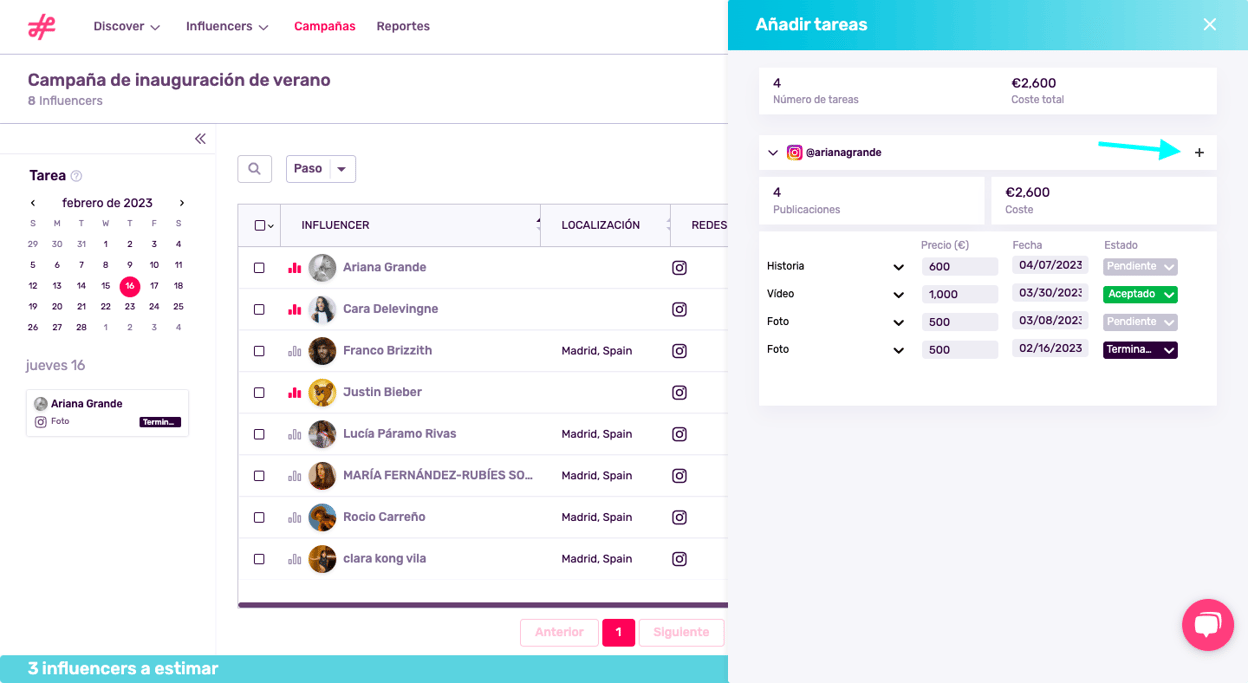This screenshot has width=1248, height=683.
Task: Click the plus icon next to @arianagrande
Action: 1199,153
